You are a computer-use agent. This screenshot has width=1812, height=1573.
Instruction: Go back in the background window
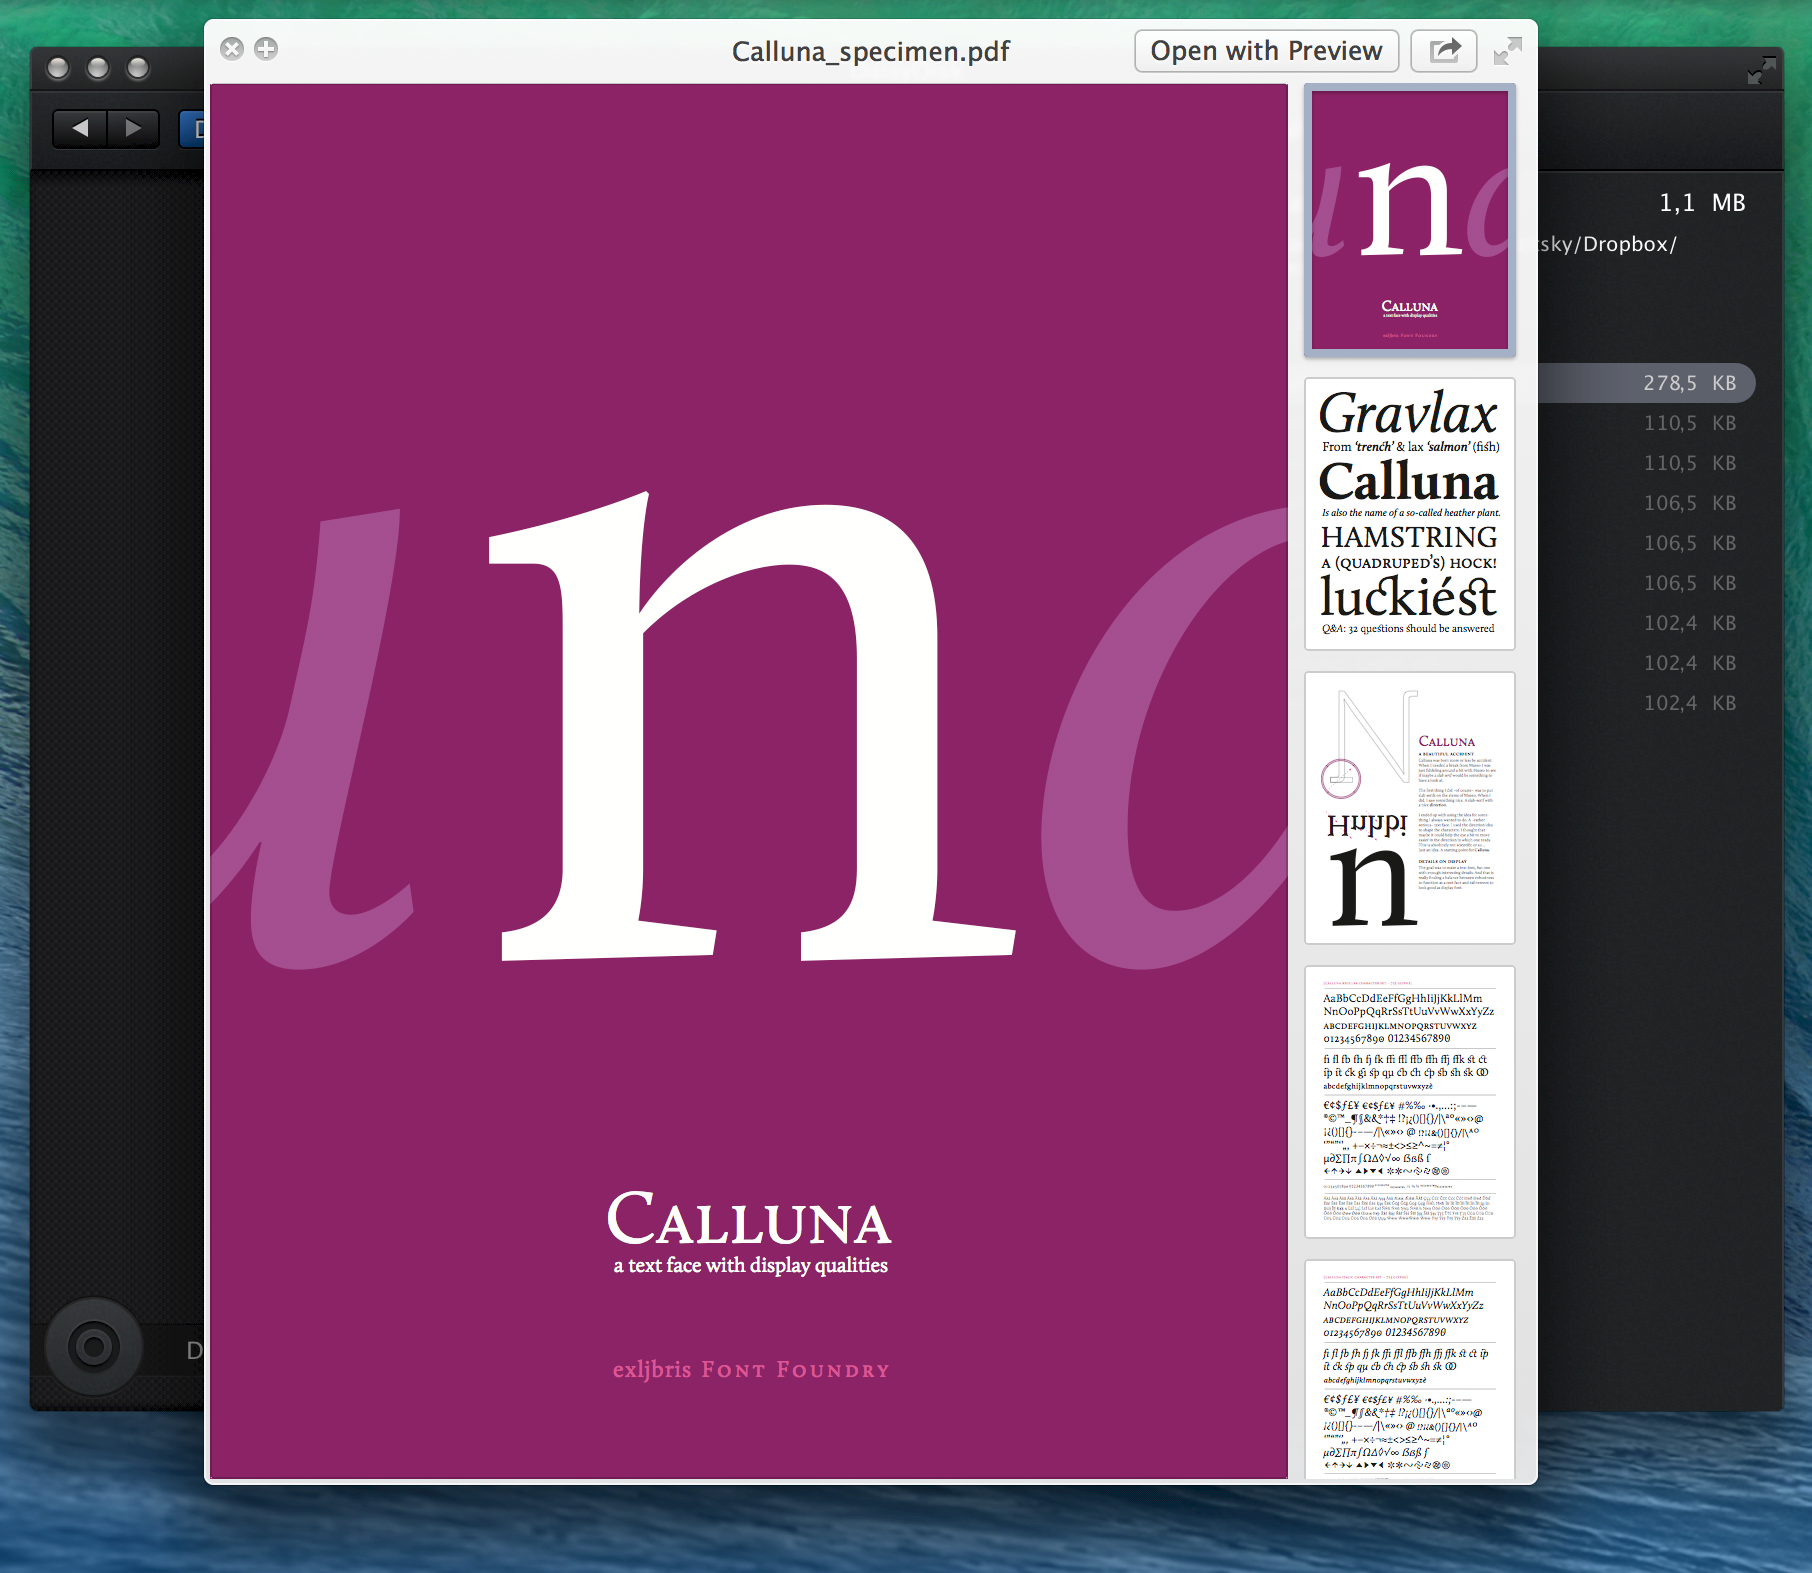[80, 128]
